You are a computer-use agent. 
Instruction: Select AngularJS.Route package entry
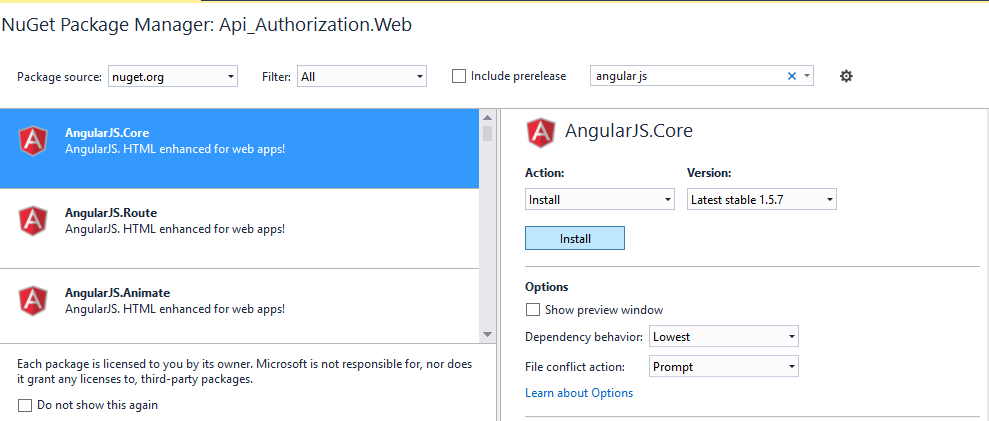[240, 228]
